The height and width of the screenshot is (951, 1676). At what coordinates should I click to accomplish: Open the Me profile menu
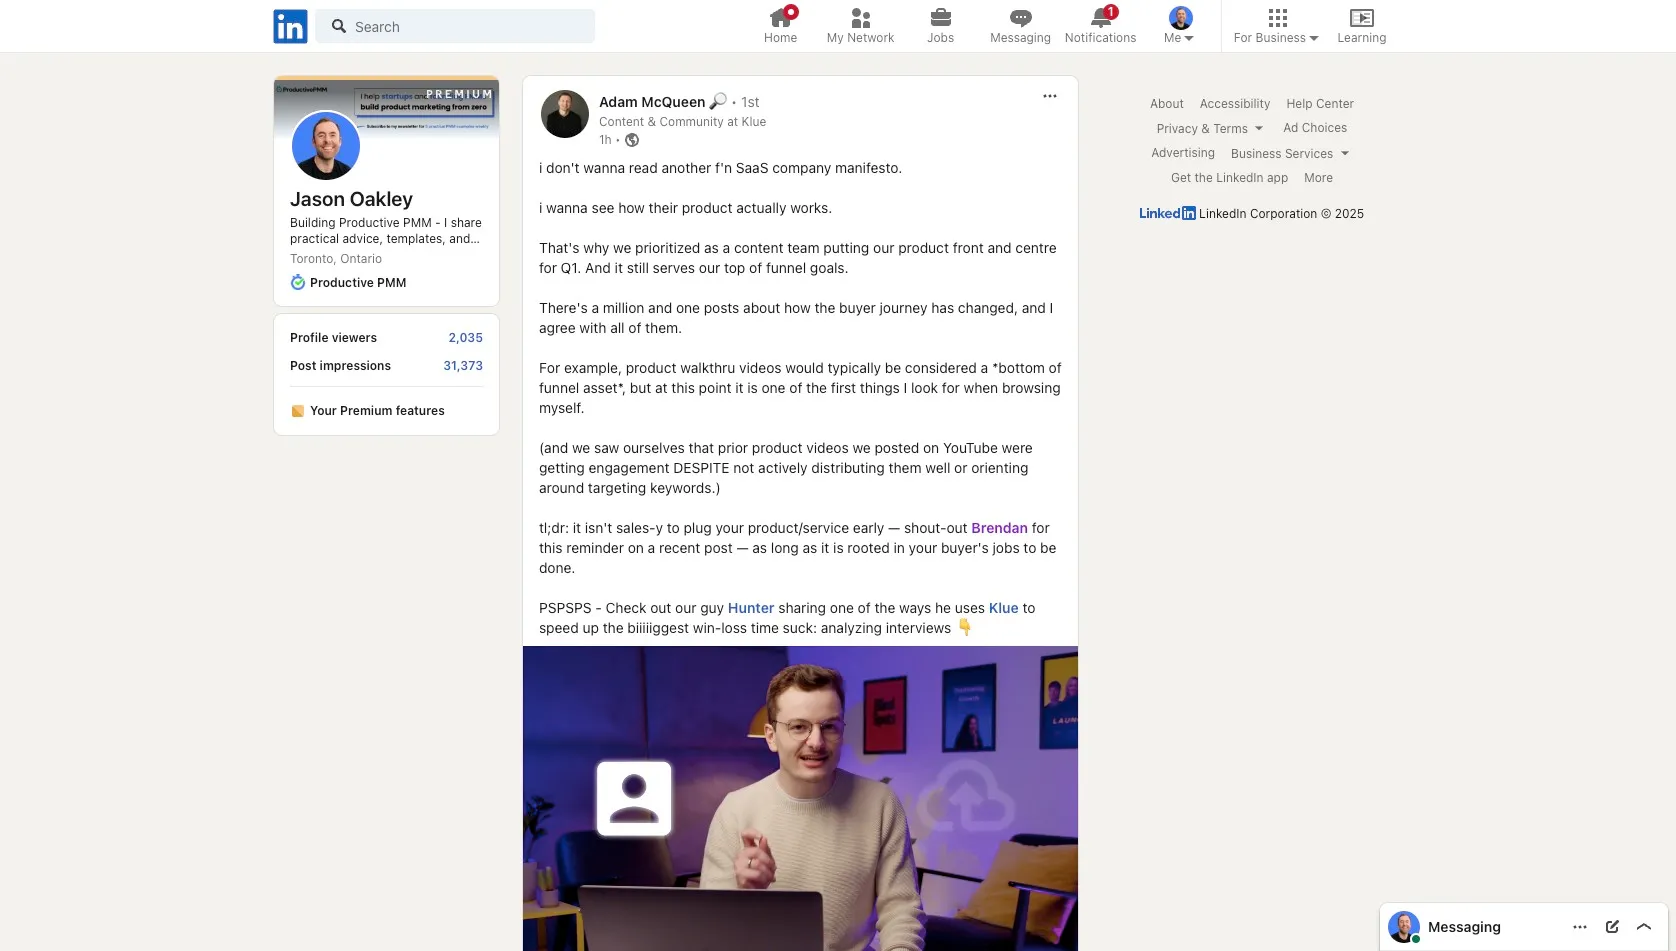coord(1180,25)
